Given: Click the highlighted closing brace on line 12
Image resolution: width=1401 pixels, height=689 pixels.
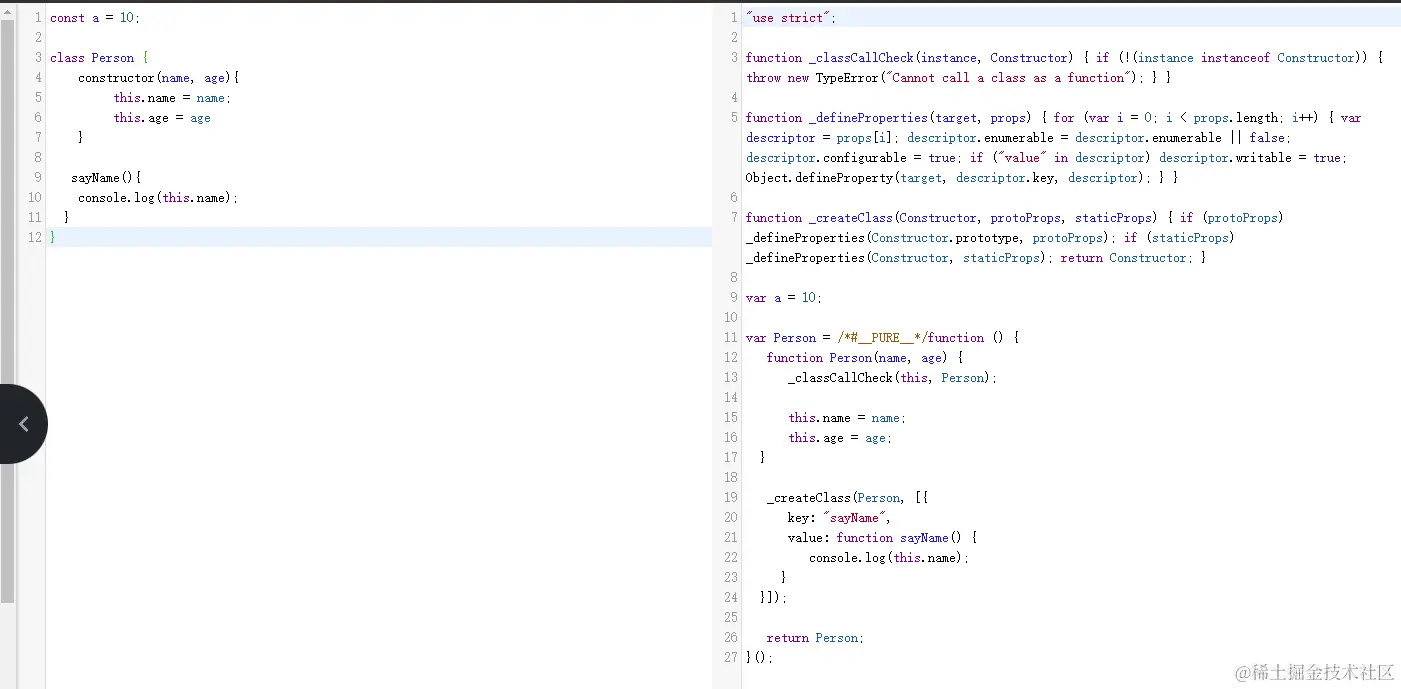Looking at the screenshot, I should (53, 238).
